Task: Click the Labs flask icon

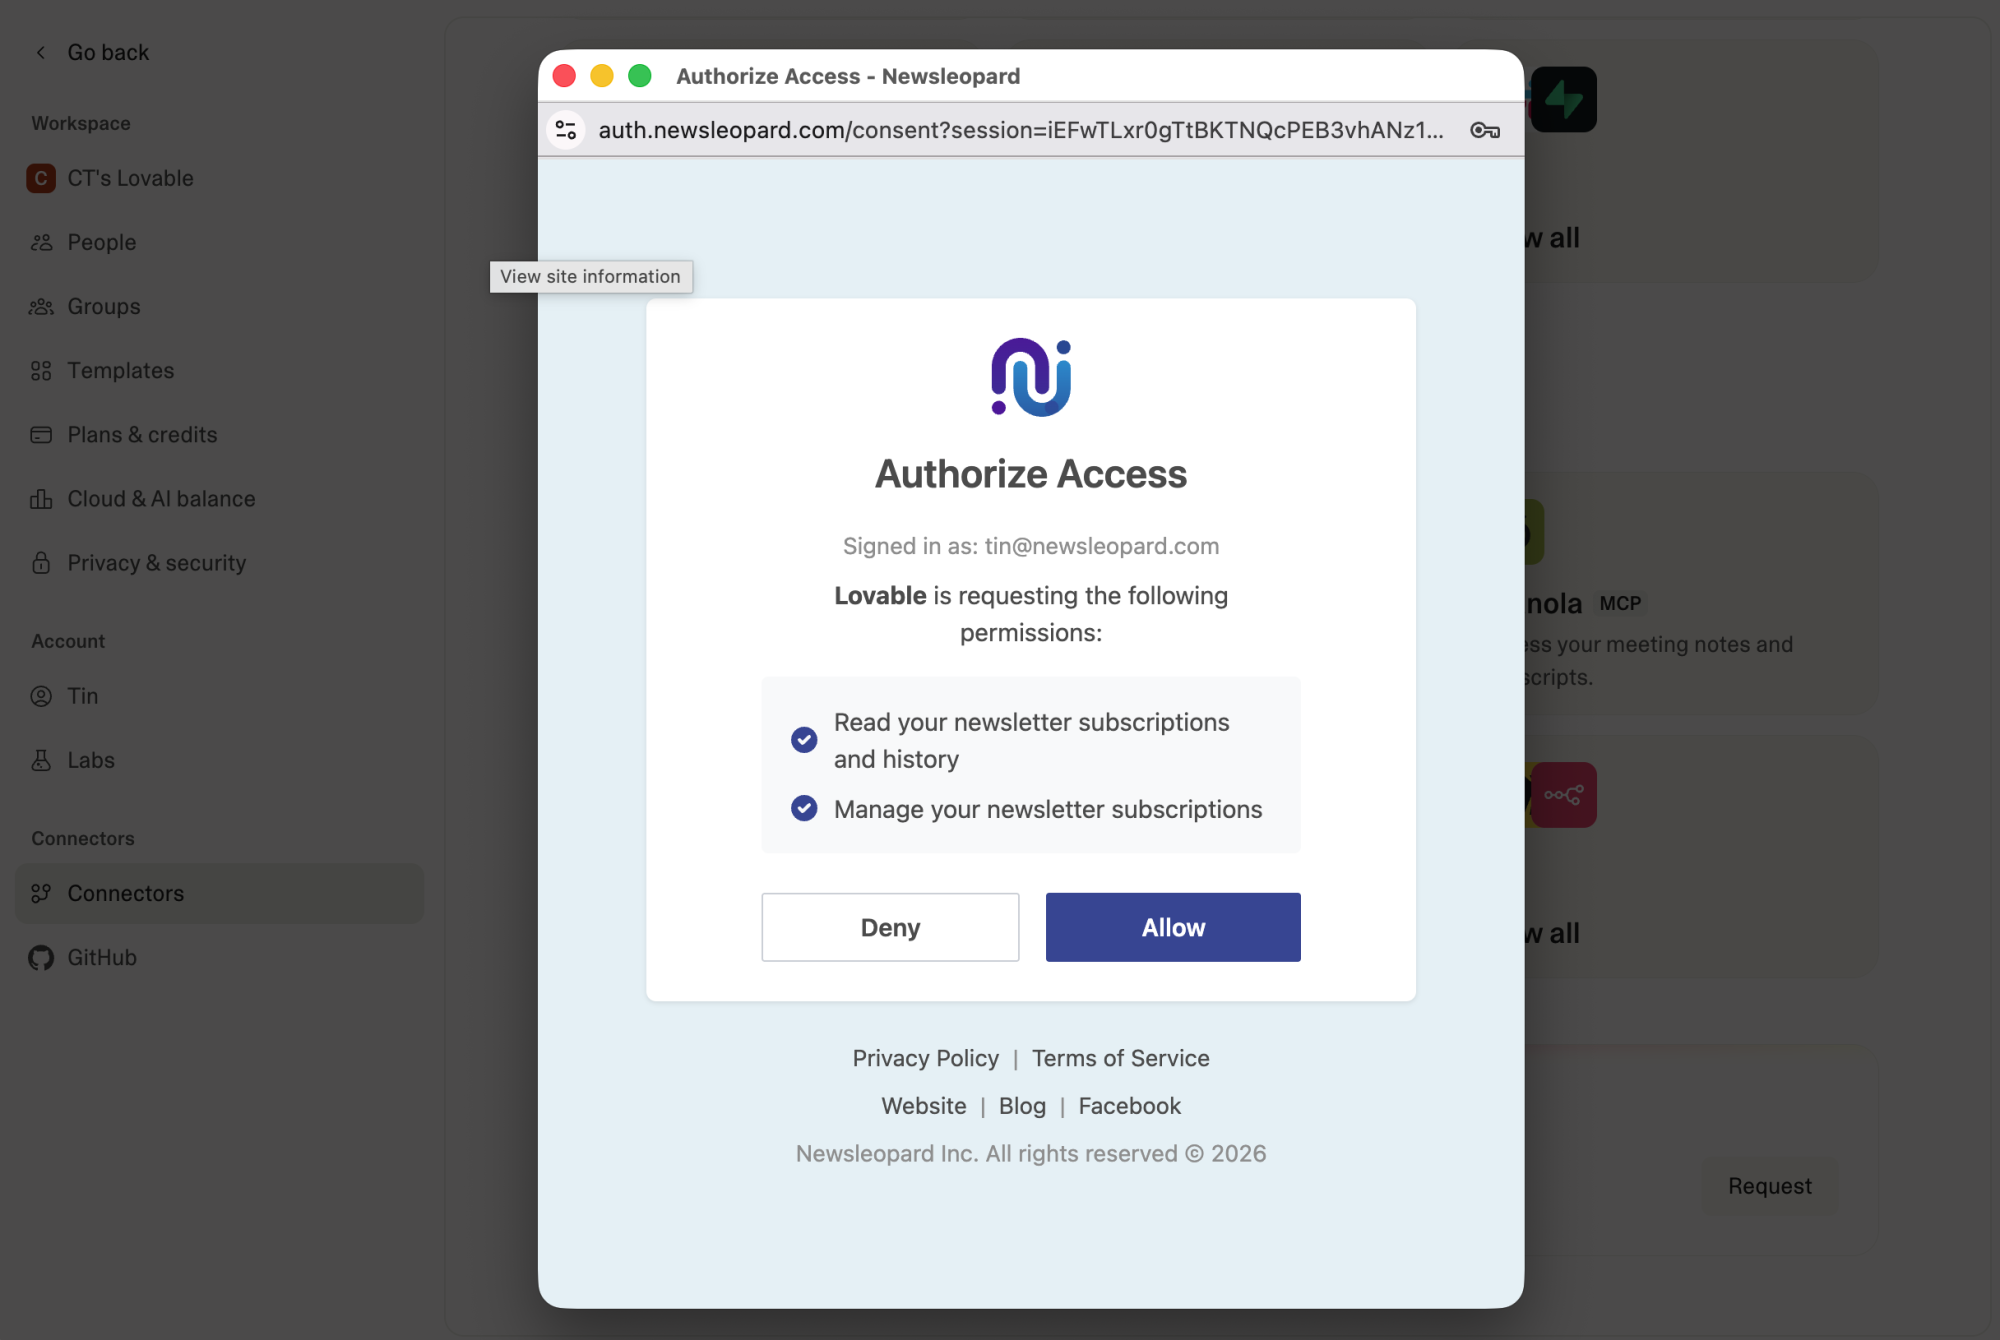Action: pyautogui.click(x=41, y=760)
